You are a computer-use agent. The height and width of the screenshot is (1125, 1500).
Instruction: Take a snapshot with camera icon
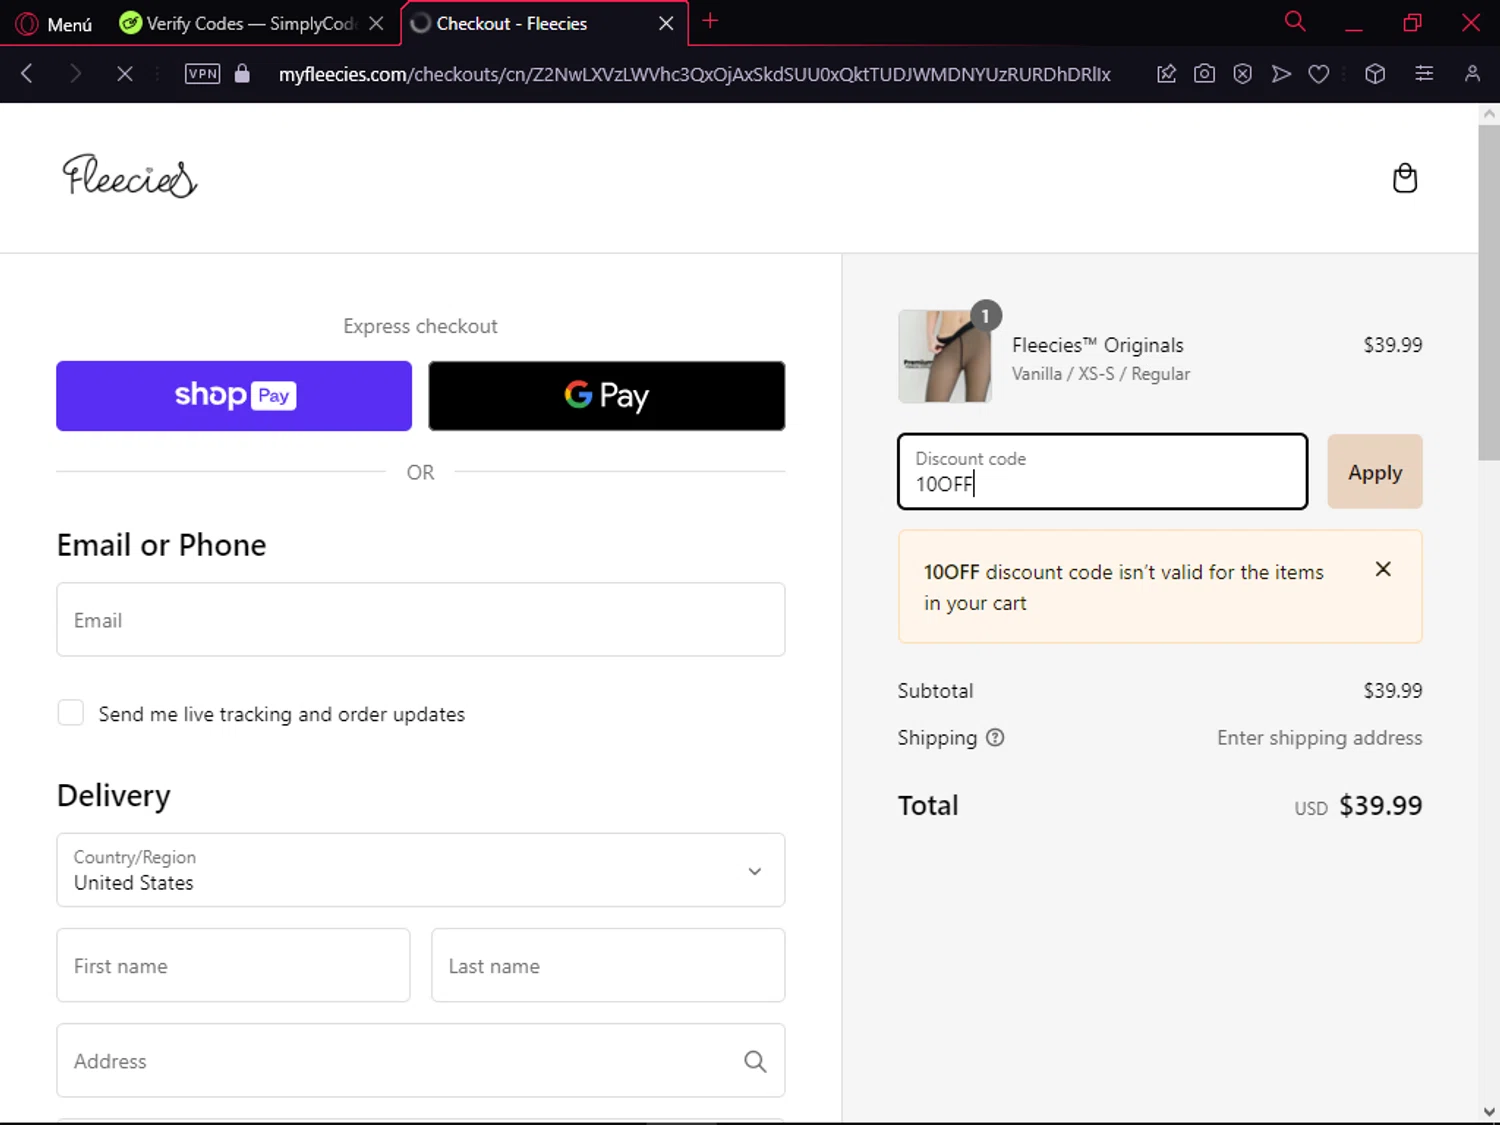(x=1204, y=73)
